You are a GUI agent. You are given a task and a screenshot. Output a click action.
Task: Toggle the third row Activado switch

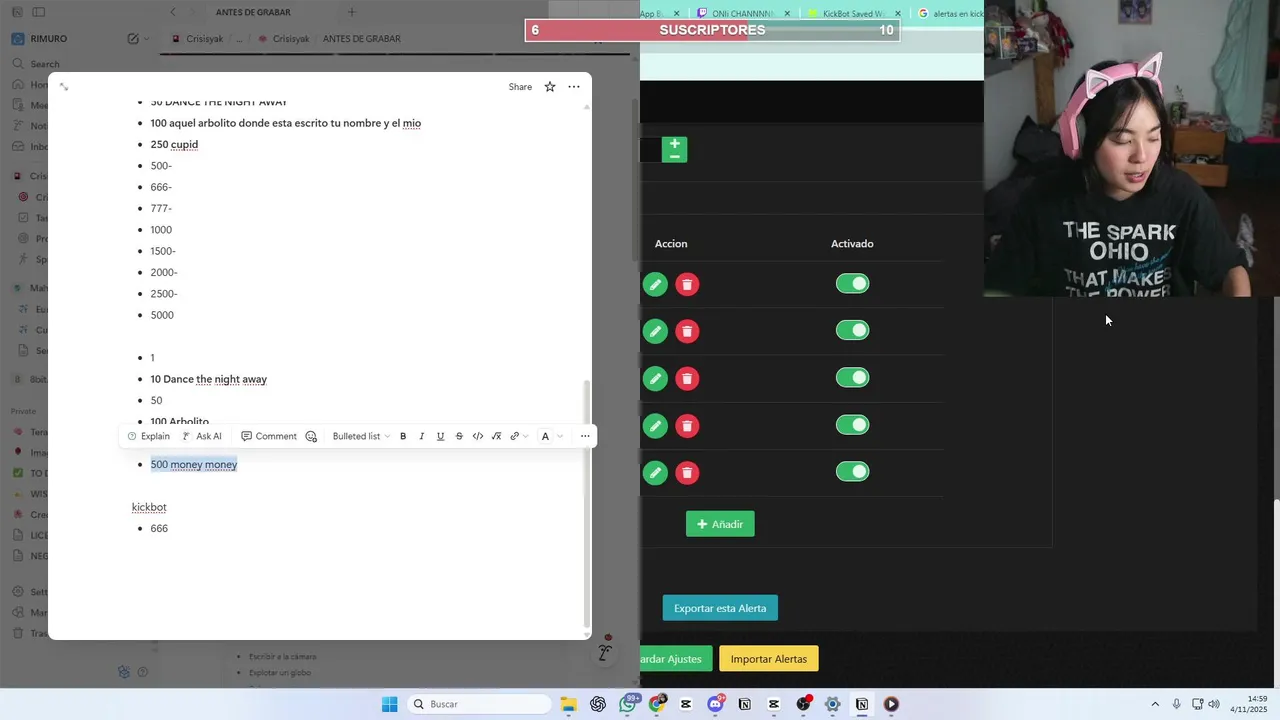[853, 378]
